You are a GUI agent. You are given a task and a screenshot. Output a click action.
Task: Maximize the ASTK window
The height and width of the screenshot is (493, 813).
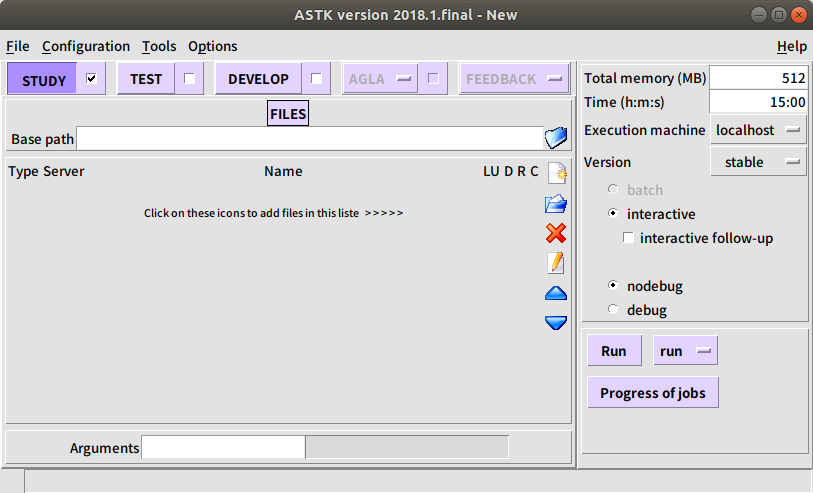778,15
